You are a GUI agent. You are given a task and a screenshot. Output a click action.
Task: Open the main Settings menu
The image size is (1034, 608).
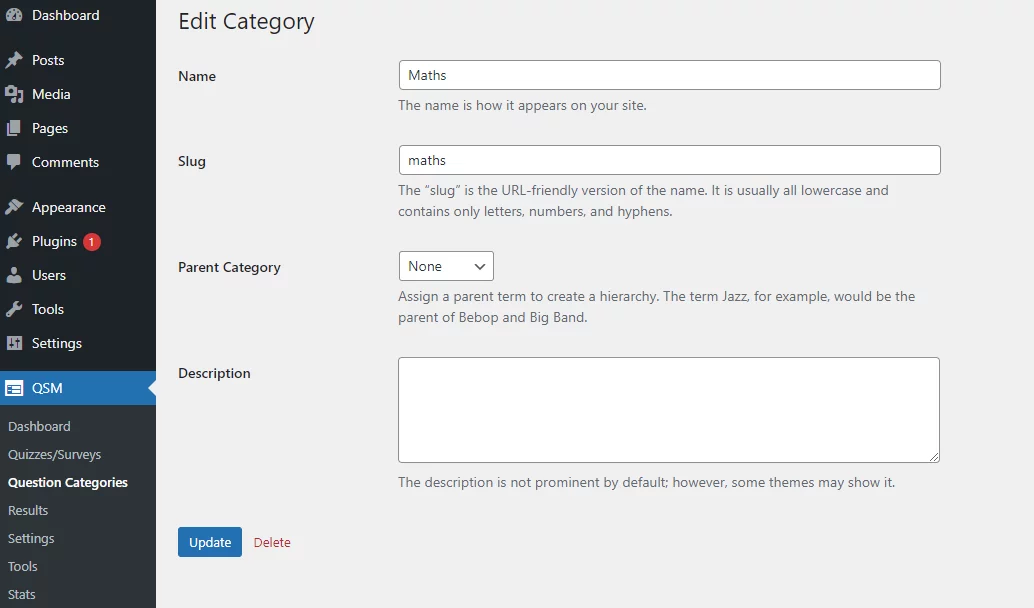point(78,343)
